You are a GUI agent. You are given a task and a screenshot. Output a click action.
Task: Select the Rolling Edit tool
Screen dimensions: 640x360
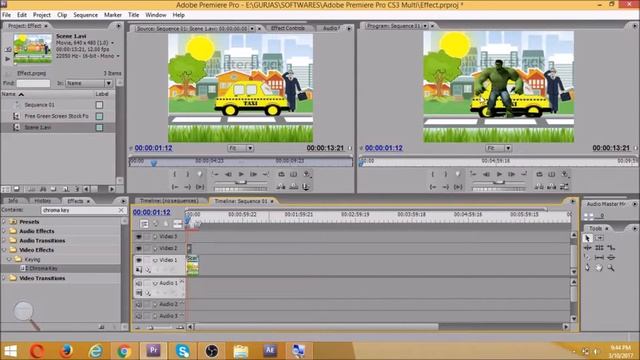[x=599, y=248]
